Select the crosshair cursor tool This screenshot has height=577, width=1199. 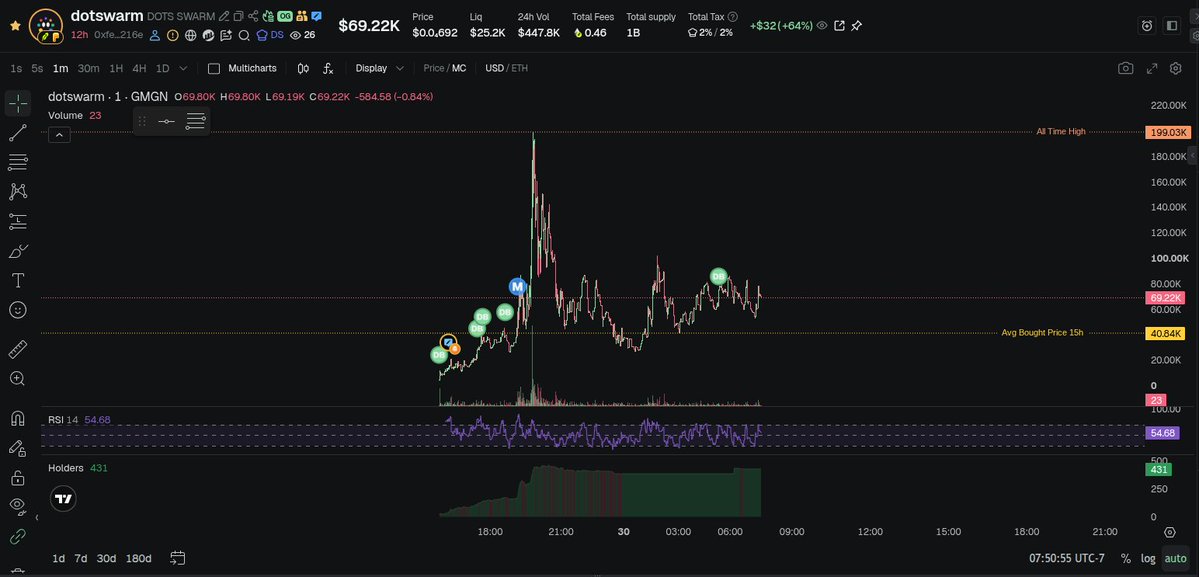[x=18, y=103]
